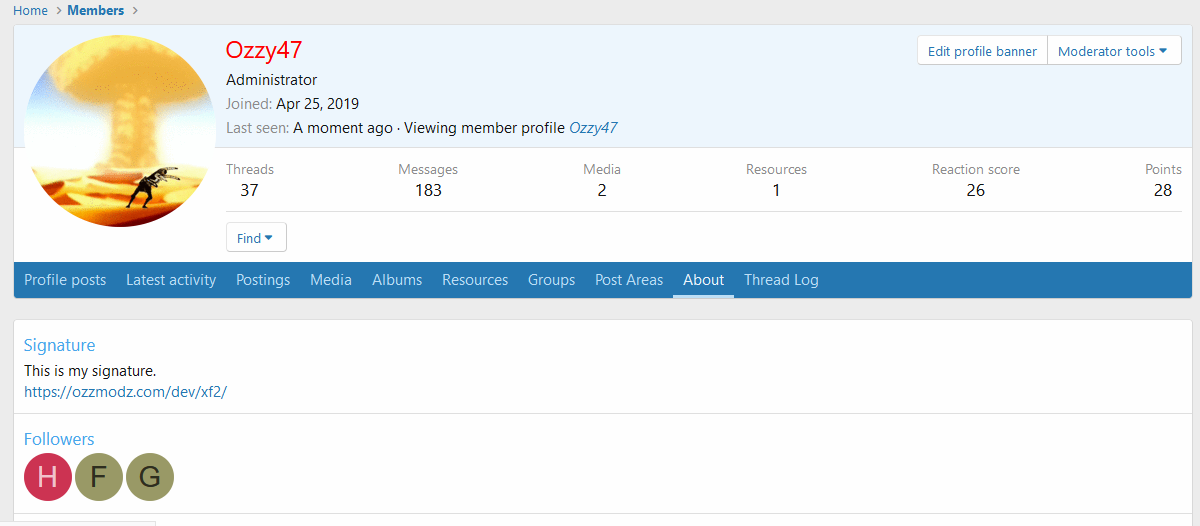The height and width of the screenshot is (526, 1200).
Task: Open the Groups tab
Action: [x=551, y=280]
